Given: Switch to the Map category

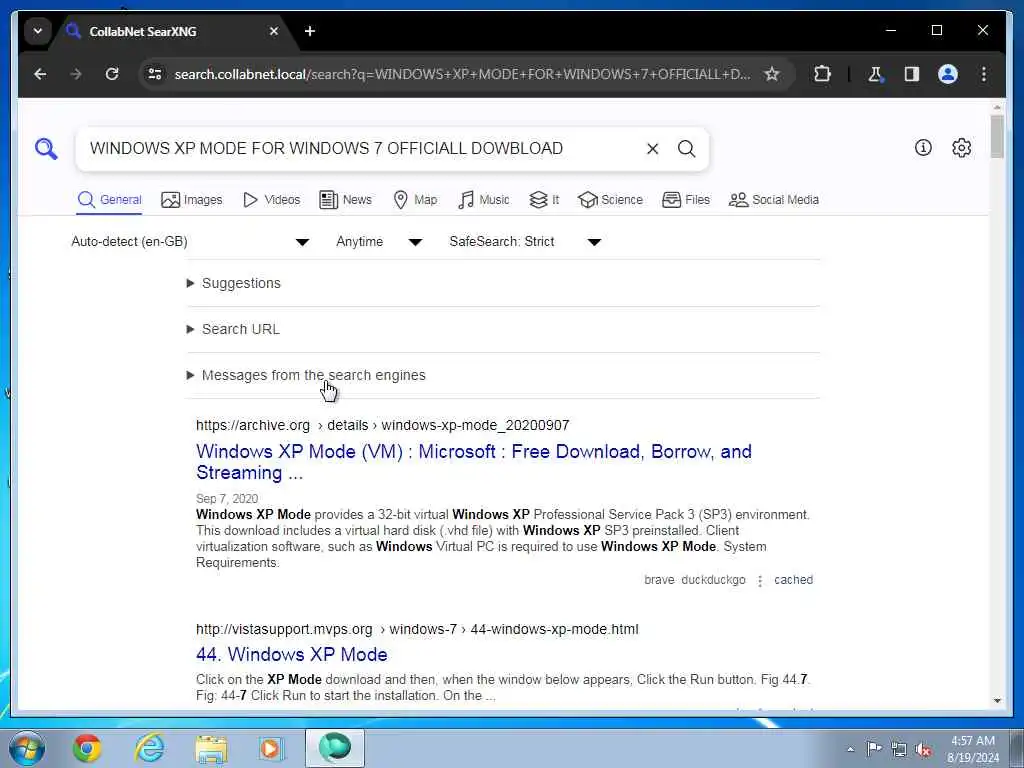Looking at the screenshot, I should [415, 200].
